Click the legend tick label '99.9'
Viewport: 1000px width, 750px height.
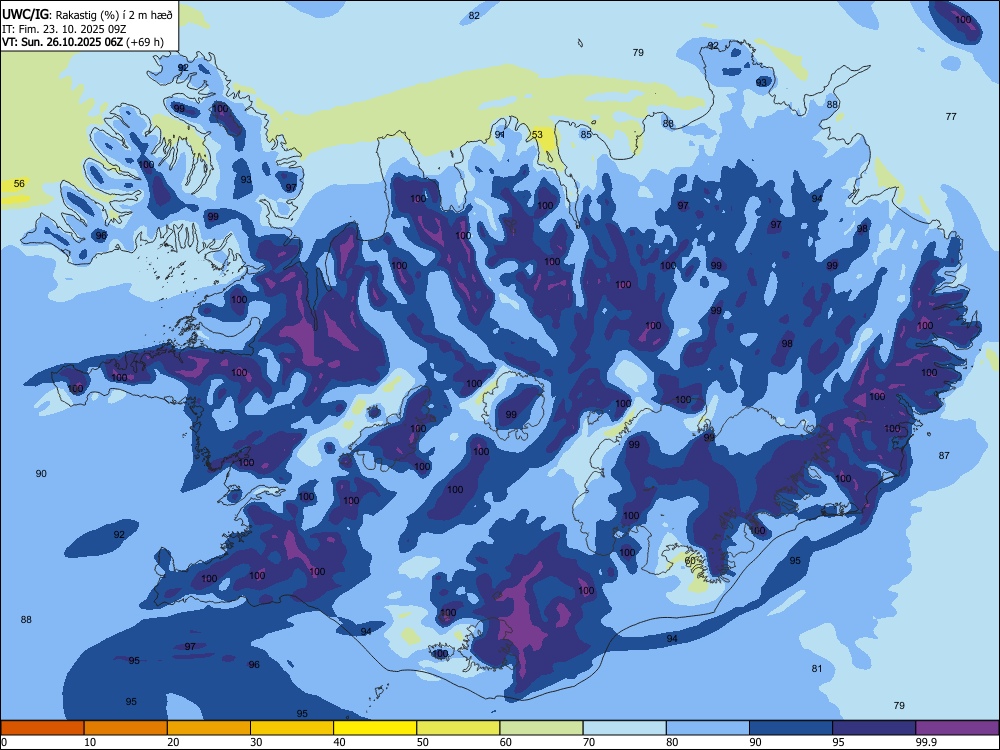[x=925, y=742]
